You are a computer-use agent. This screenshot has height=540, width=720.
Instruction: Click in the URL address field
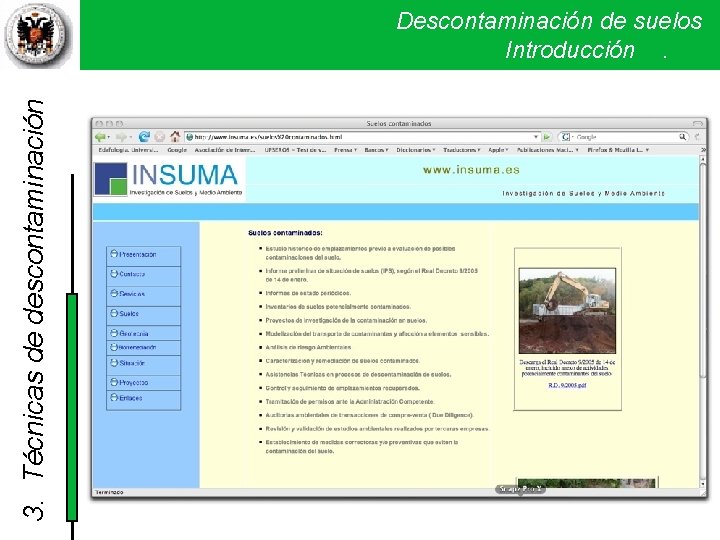[x=360, y=137]
